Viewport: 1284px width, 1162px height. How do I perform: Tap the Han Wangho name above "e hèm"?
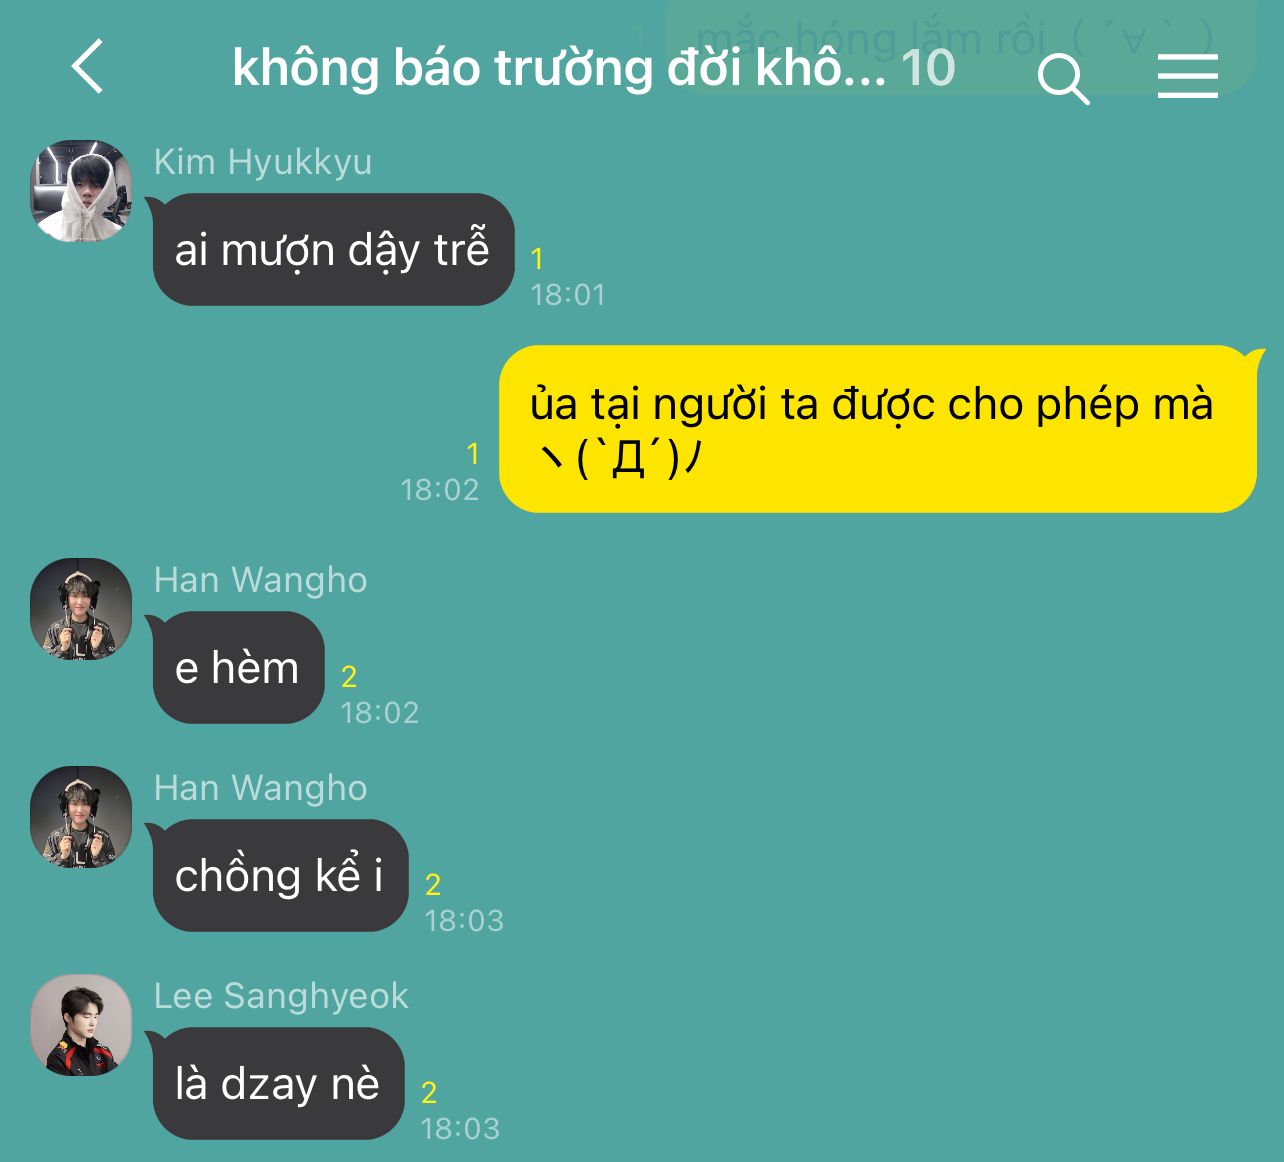click(x=261, y=580)
